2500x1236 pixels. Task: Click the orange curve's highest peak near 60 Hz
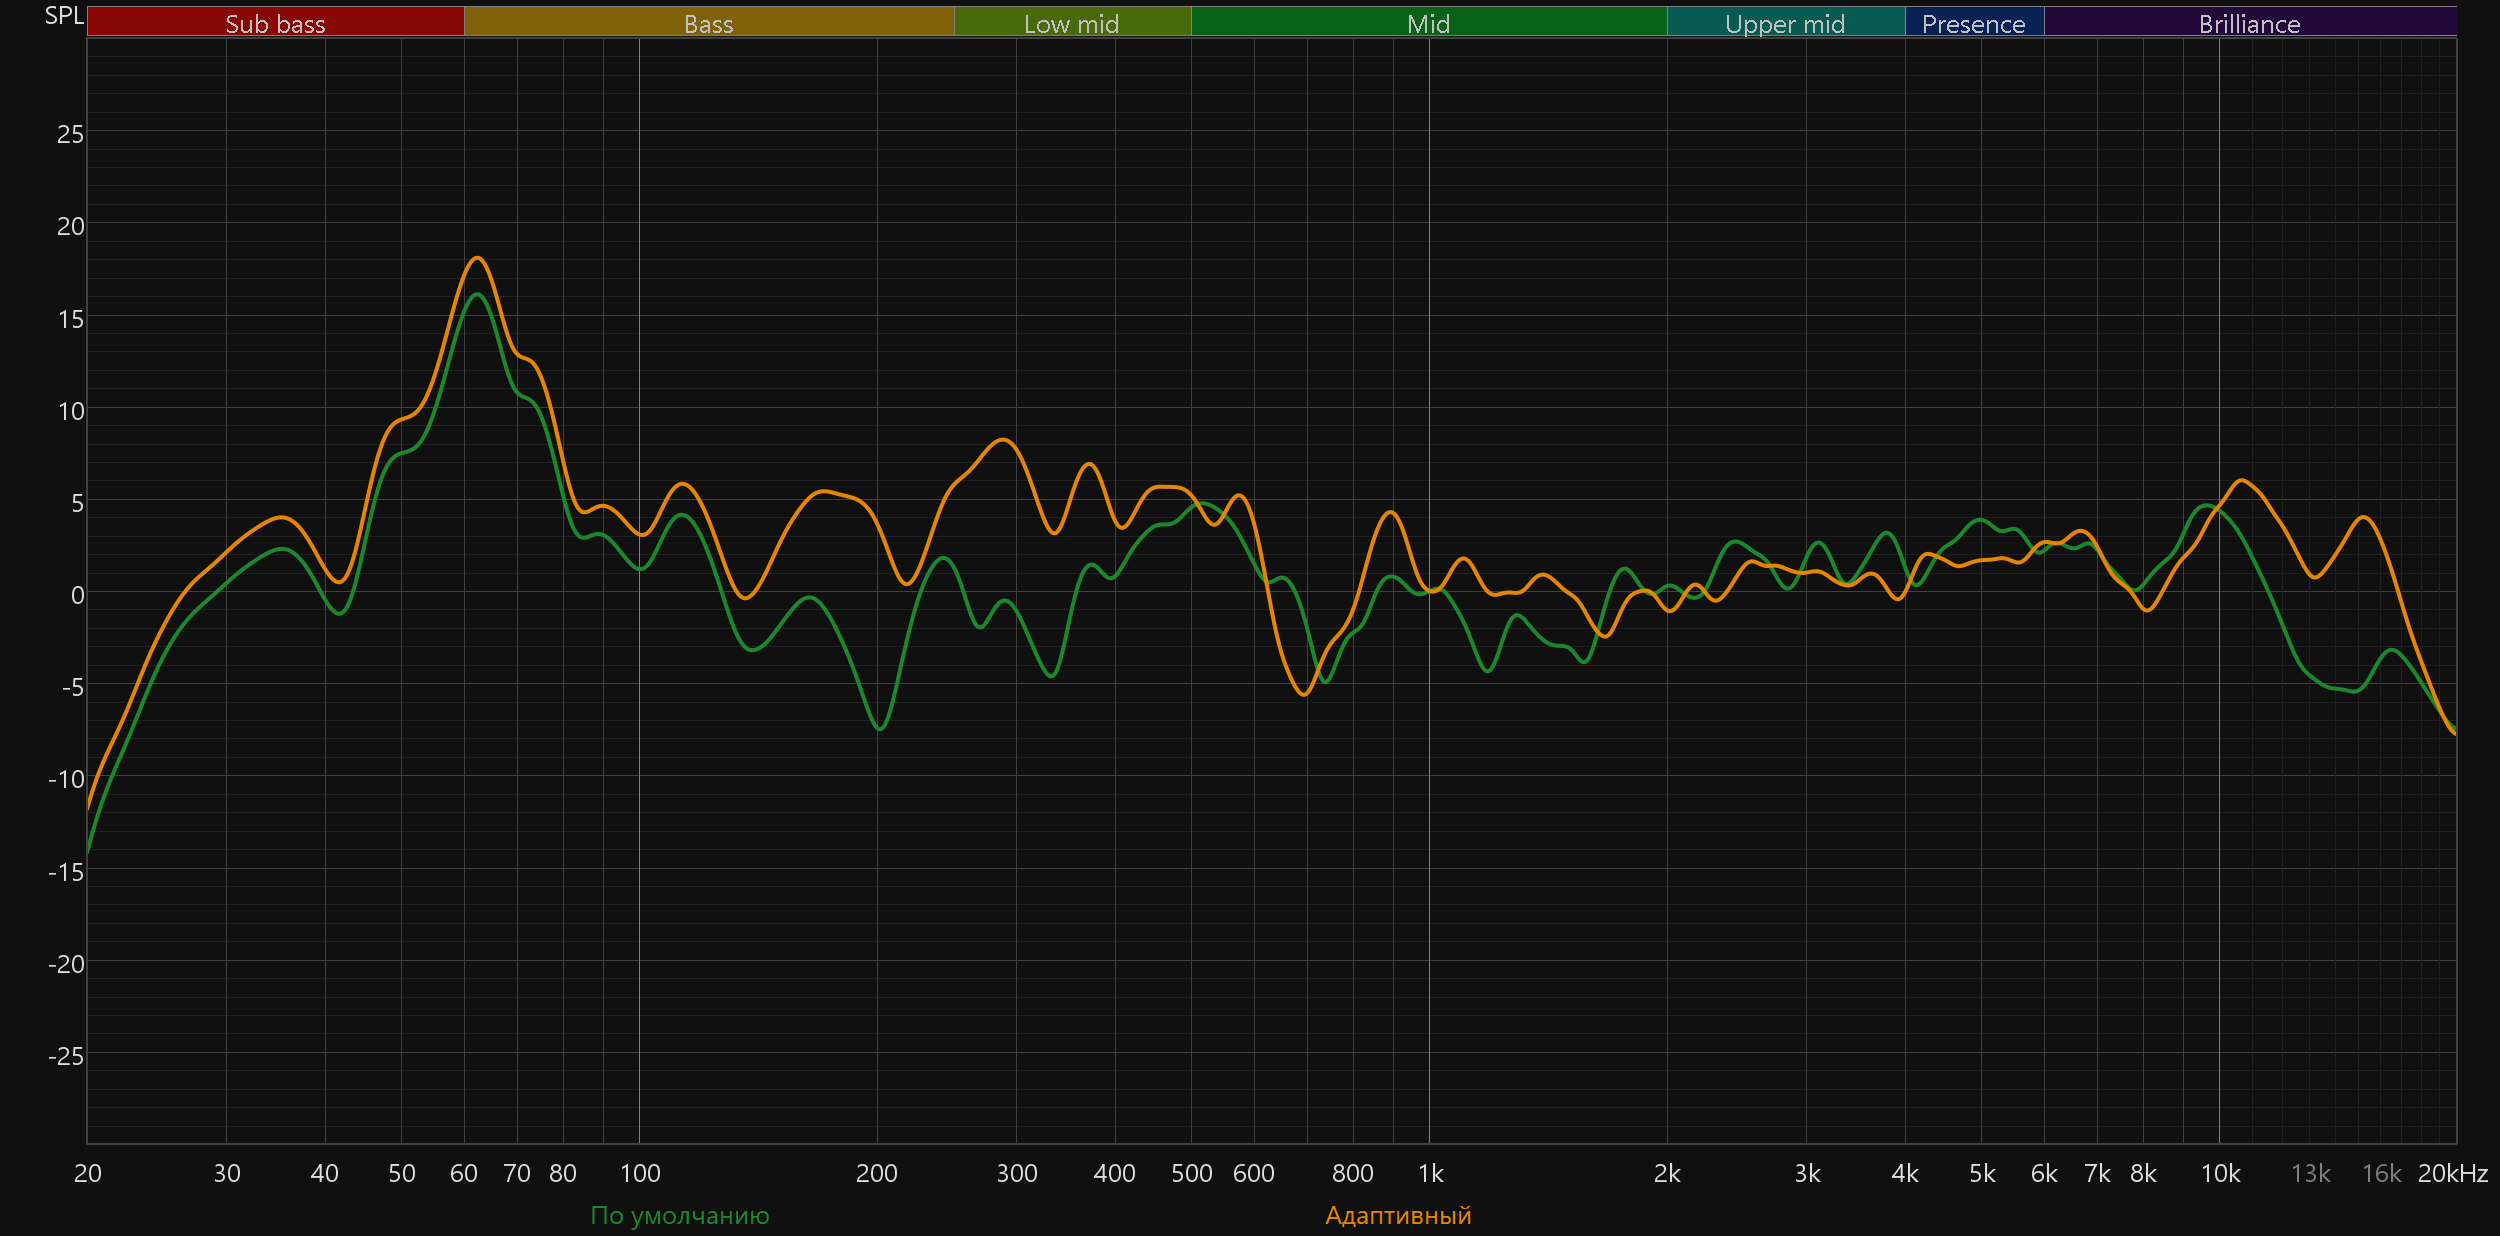[x=477, y=258]
